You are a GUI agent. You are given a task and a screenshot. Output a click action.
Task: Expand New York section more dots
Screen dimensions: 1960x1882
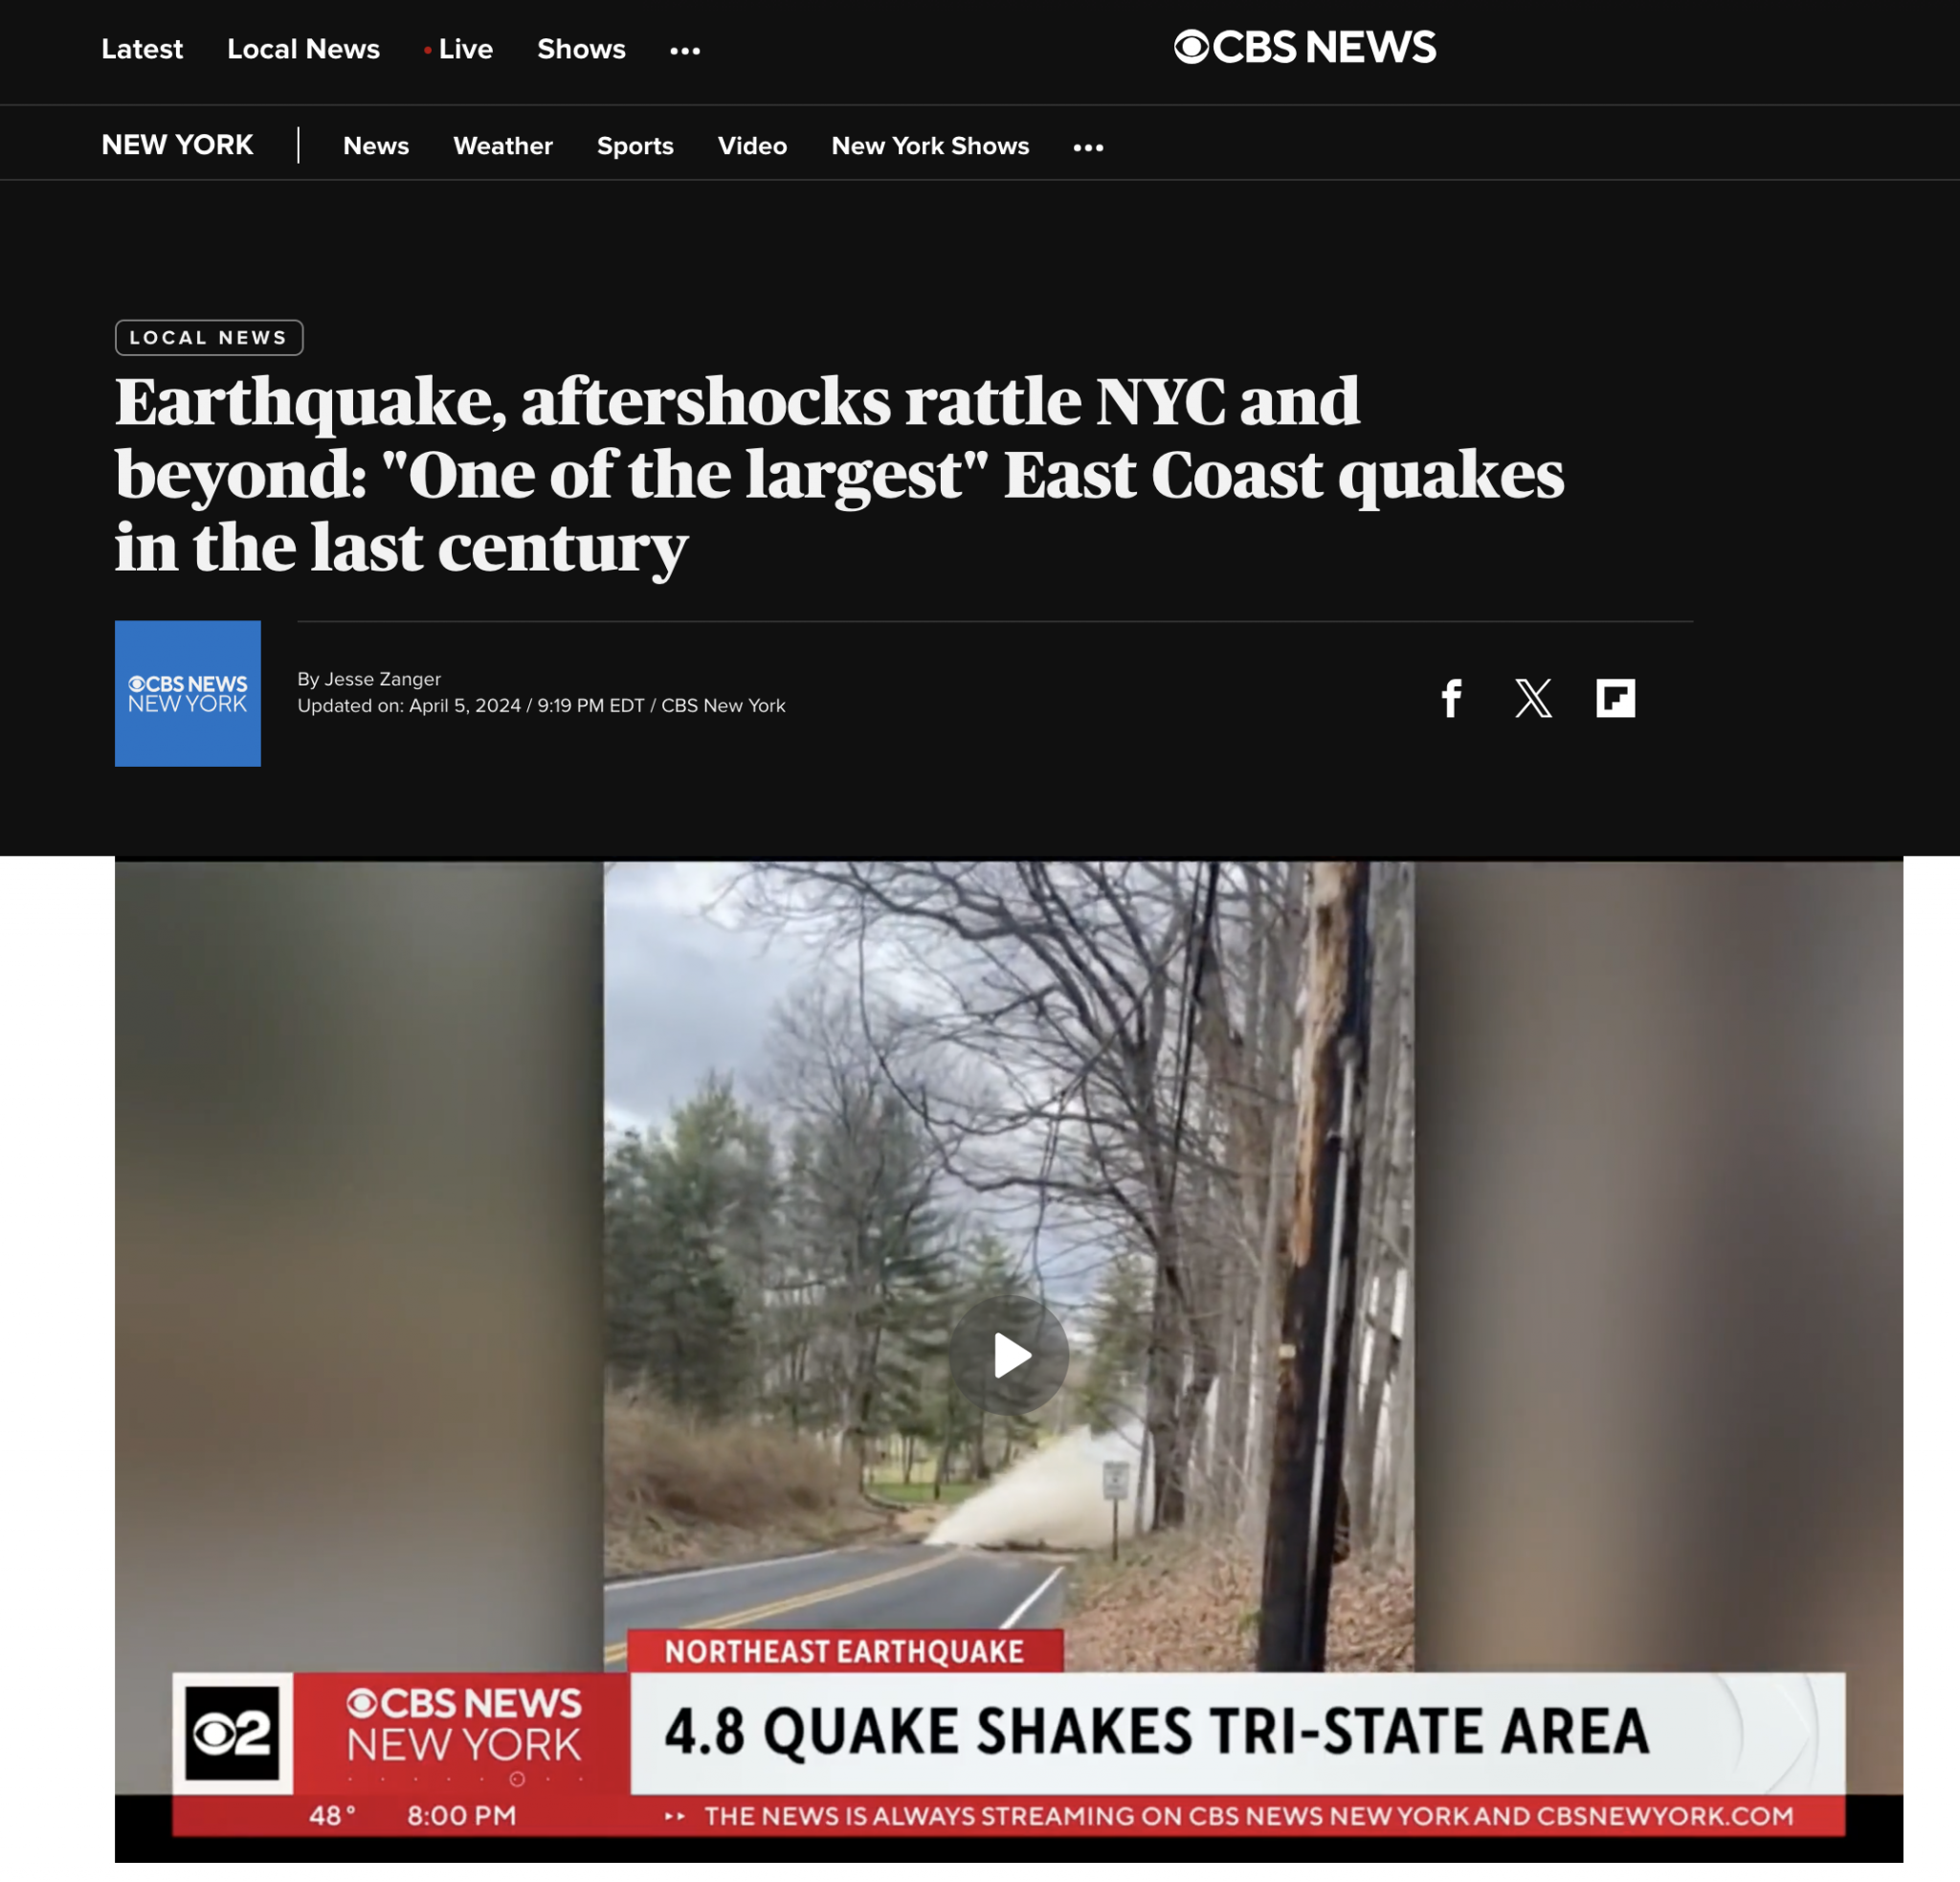click(x=1088, y=147)
